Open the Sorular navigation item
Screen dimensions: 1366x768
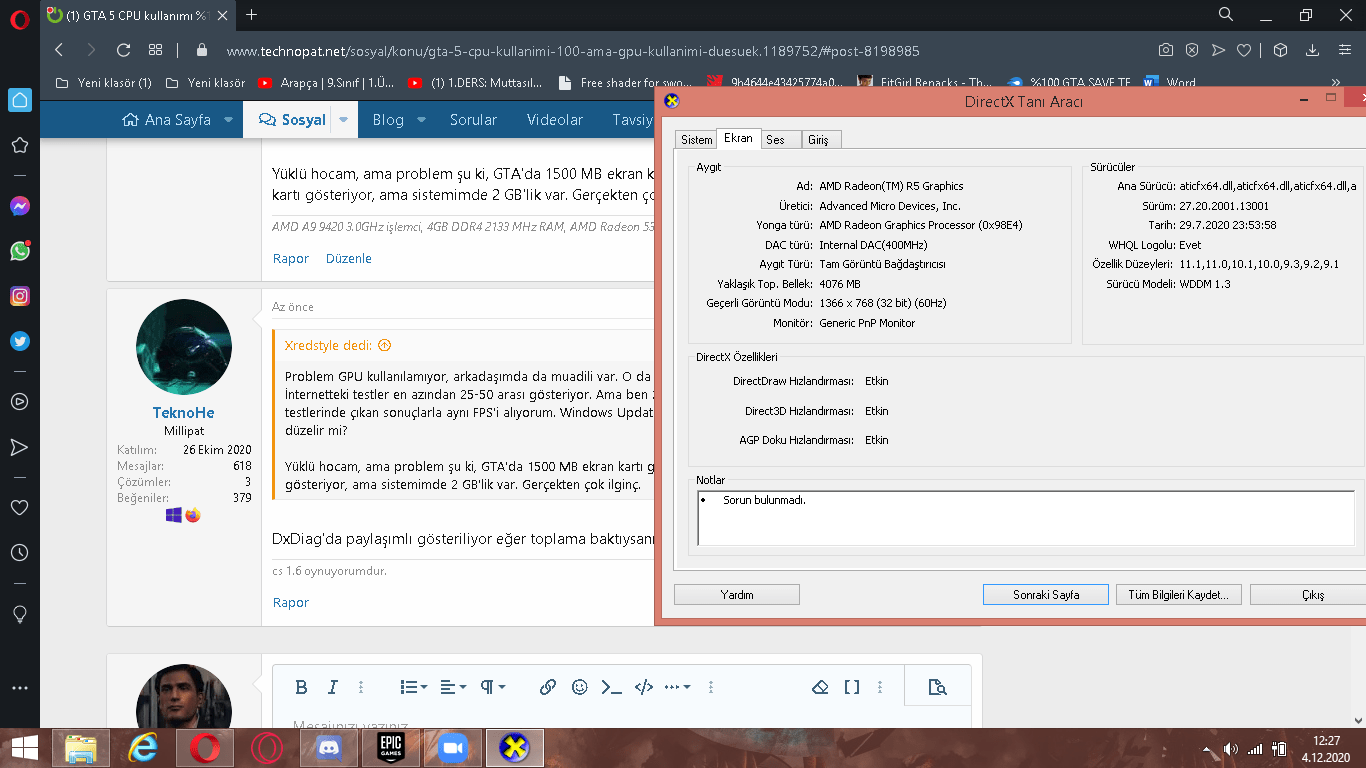[473, 120]
